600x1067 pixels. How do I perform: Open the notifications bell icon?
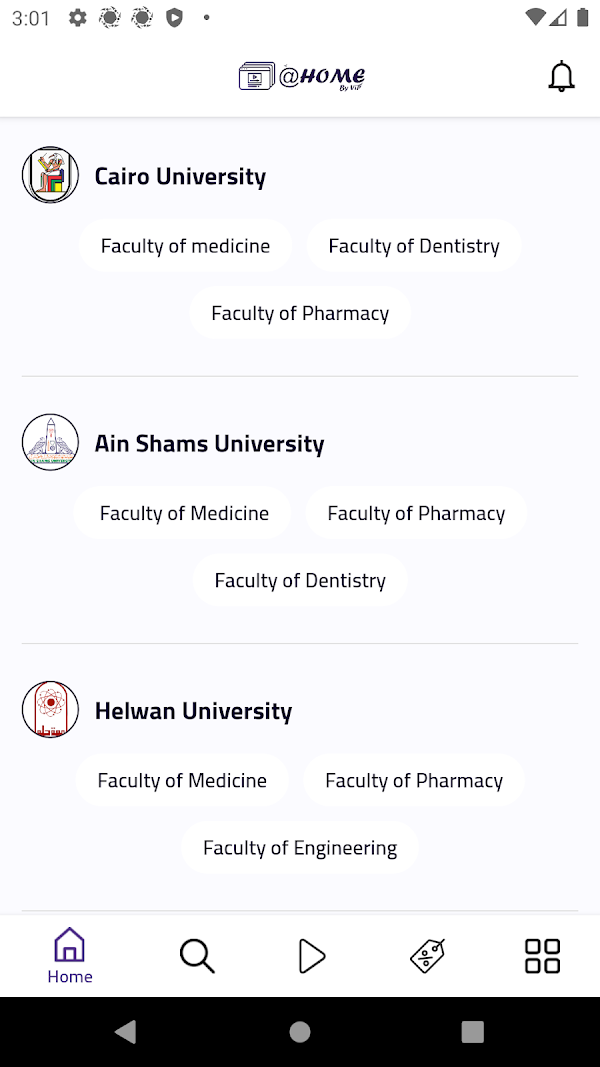[x=561, y=77]
